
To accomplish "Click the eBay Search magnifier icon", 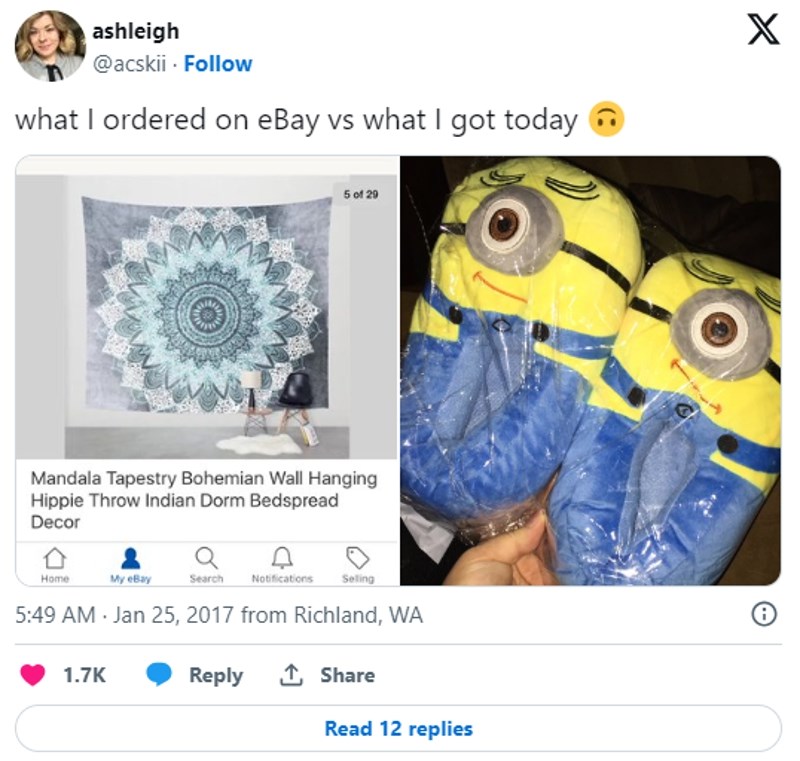I will [206, 557].
